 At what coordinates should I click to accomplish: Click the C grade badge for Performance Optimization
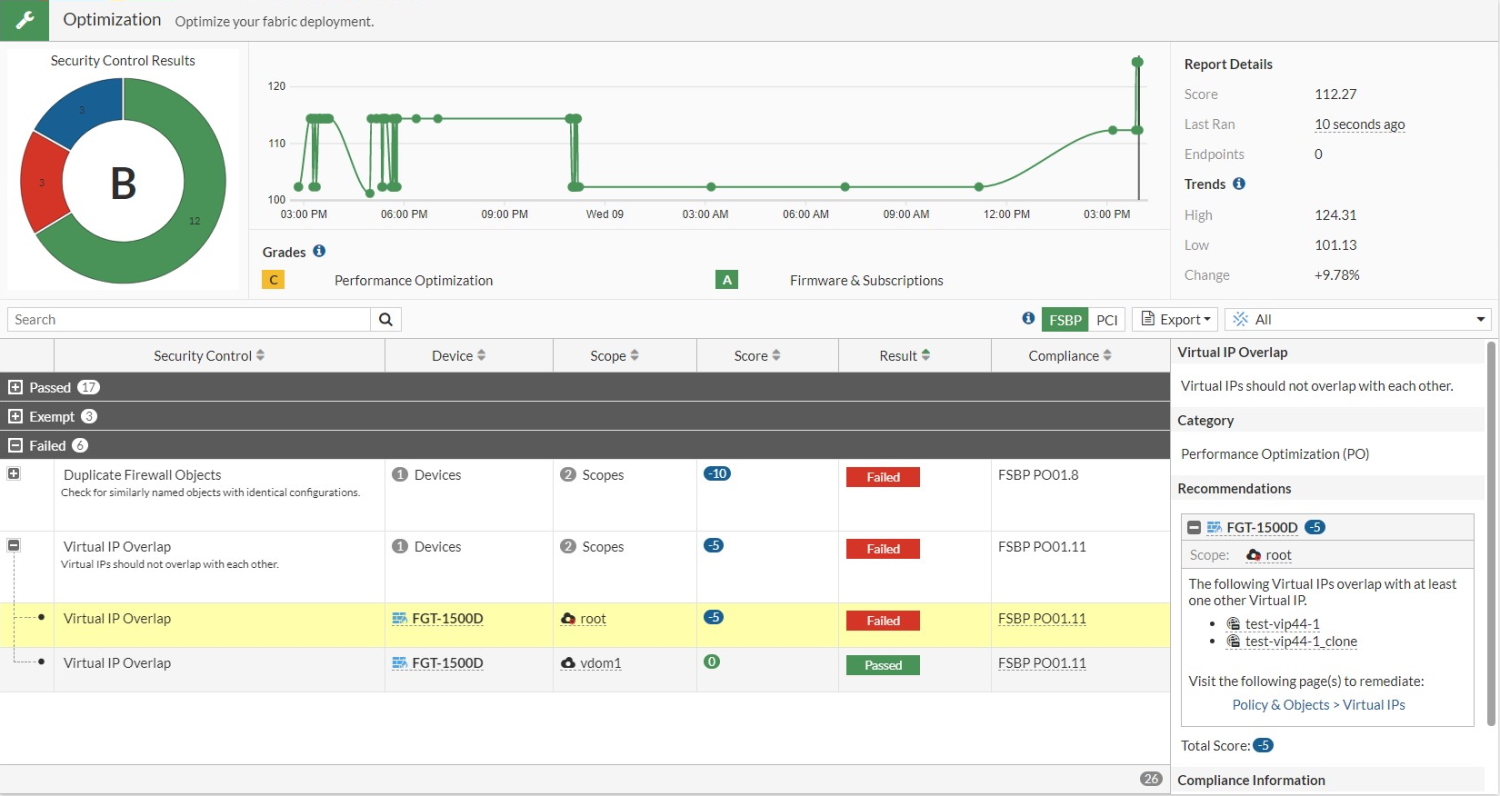(273, 280)
